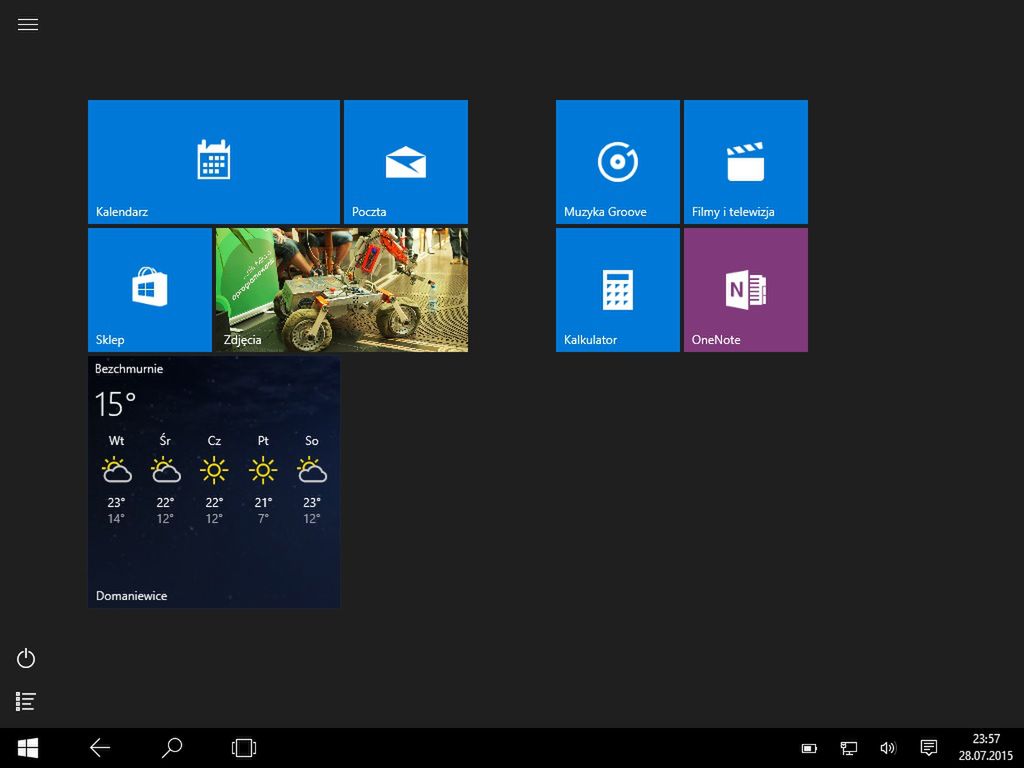
Task: Open the Zdjęcia photos tile
Action: click(341, 289)
